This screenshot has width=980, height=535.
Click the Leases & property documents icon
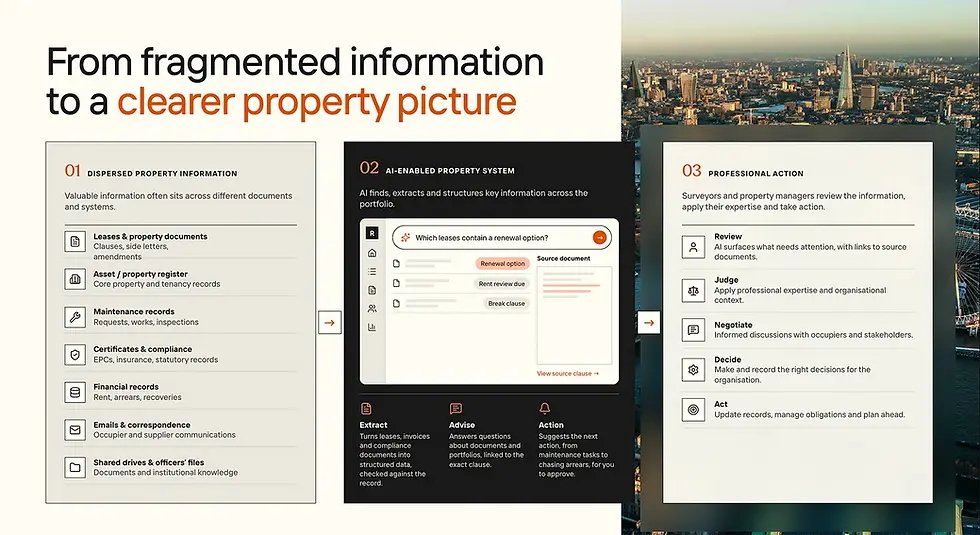click(75, 242)
